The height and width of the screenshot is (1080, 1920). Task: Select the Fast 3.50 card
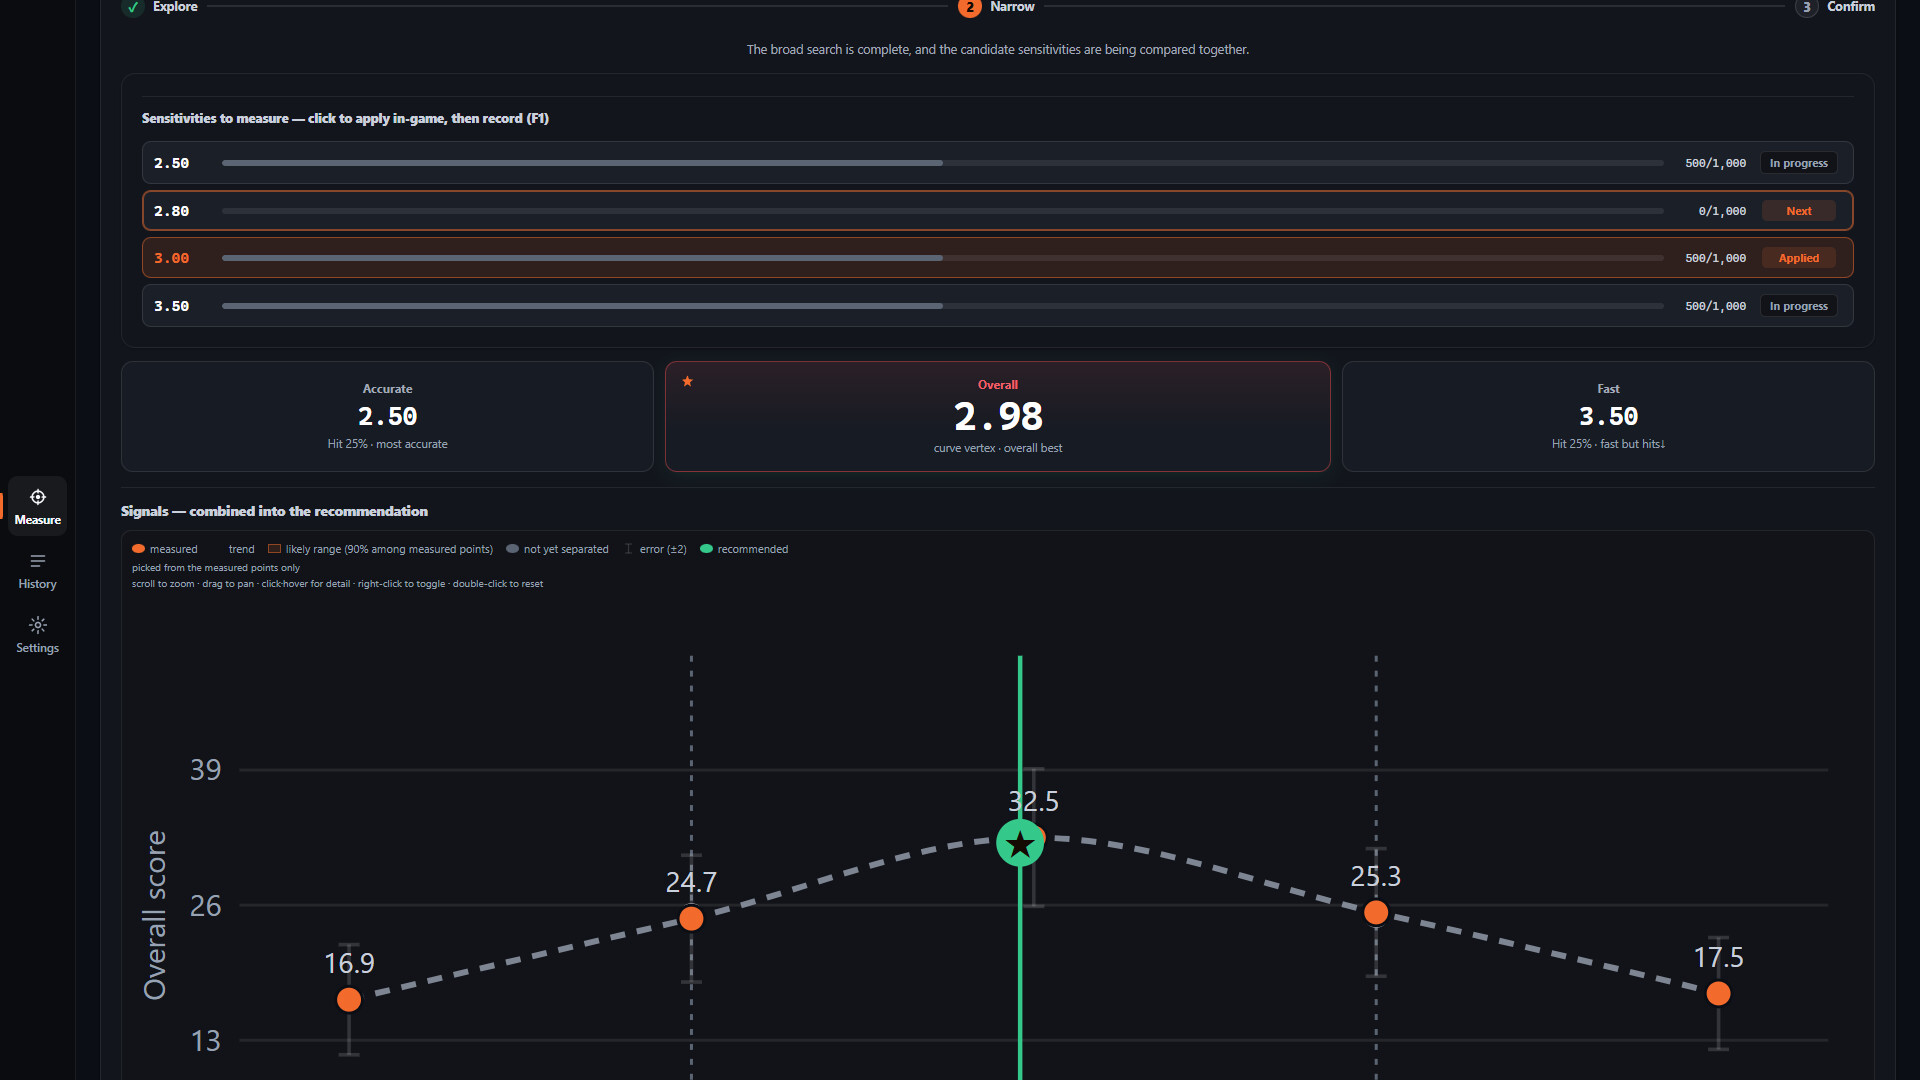point(1608,416)
